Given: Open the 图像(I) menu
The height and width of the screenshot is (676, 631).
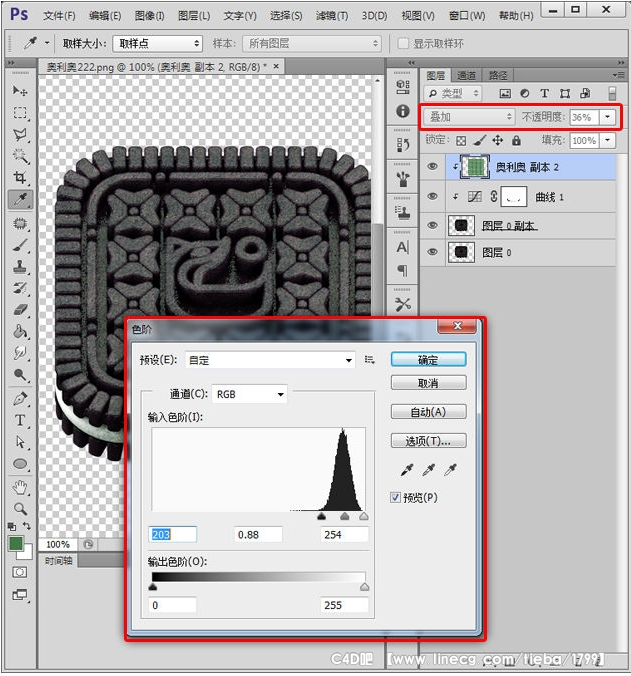Looking at the screenshot, I should pos(149,16).
